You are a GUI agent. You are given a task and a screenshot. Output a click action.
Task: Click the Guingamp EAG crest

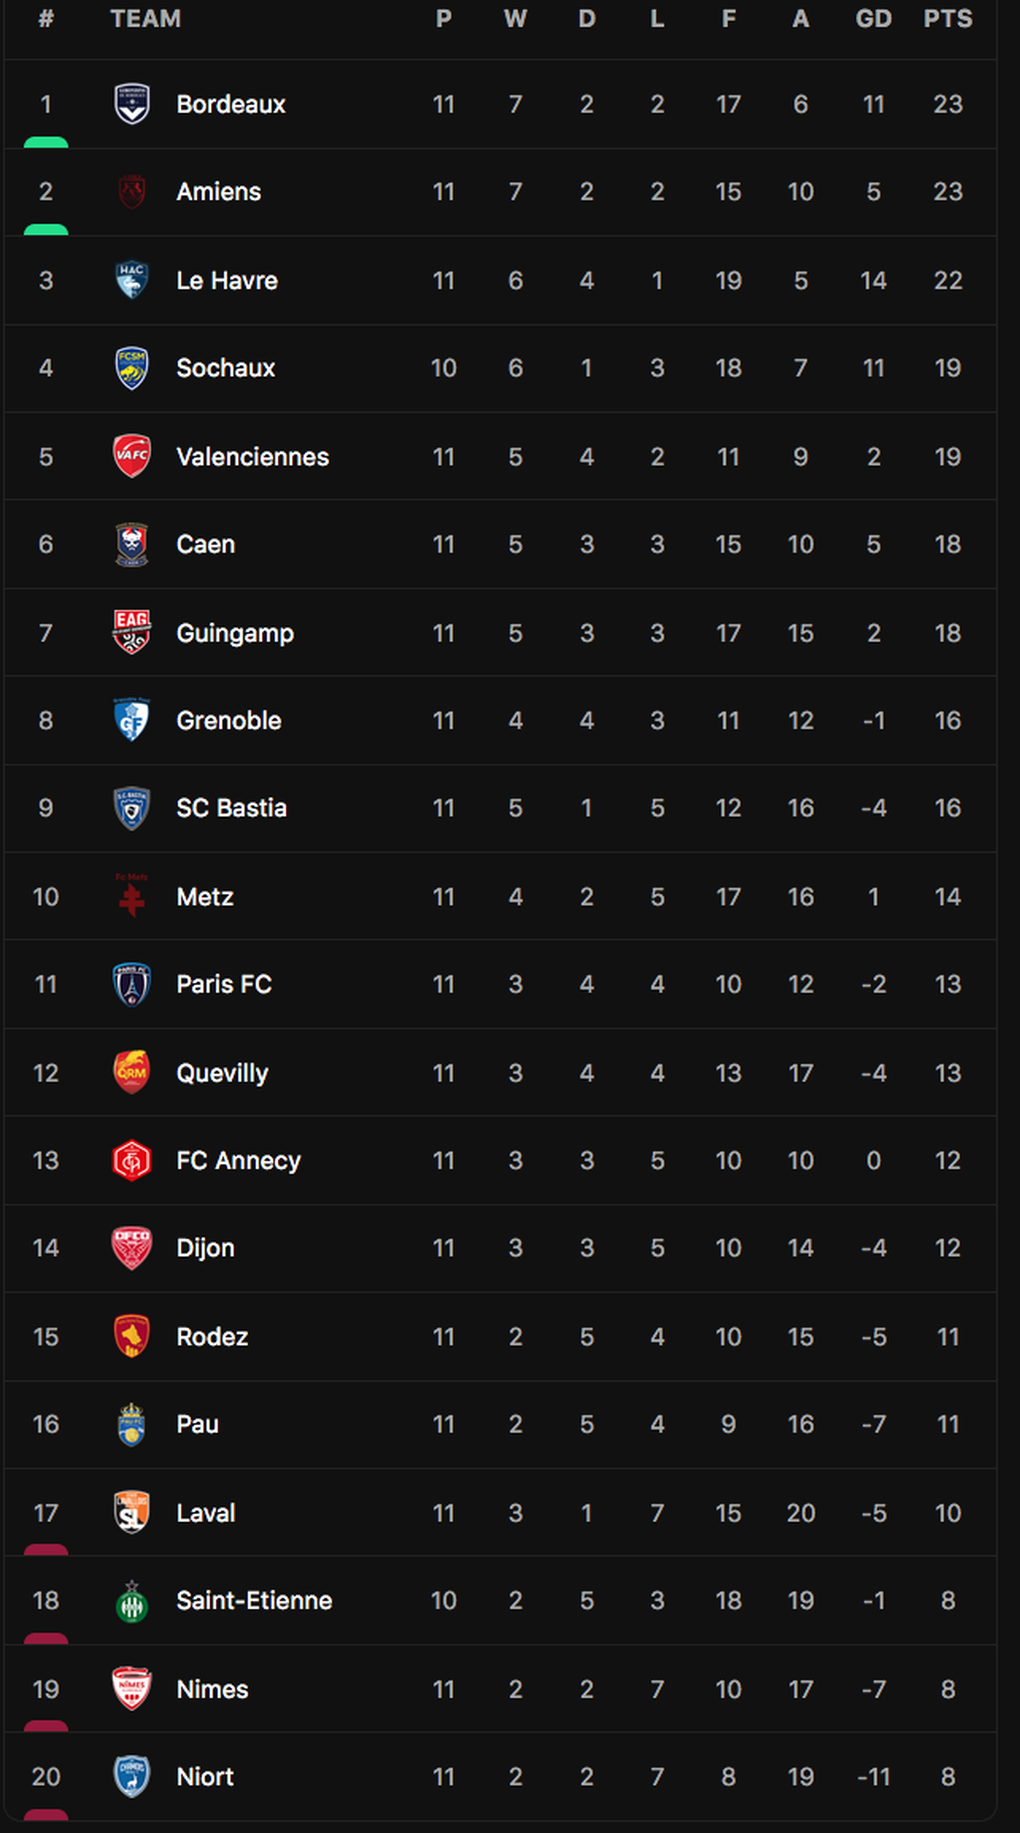point(132,632)
